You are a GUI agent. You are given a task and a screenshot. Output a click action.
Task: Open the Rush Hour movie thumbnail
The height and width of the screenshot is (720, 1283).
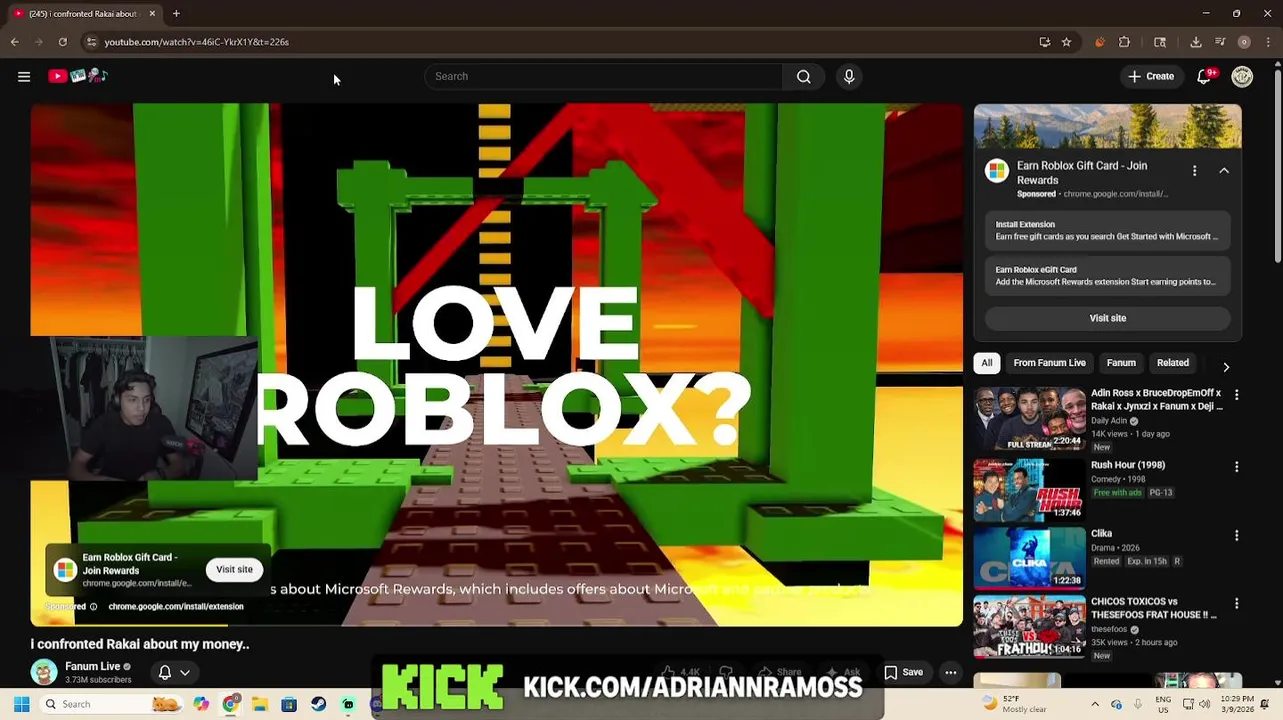[x=1029, y=489]
